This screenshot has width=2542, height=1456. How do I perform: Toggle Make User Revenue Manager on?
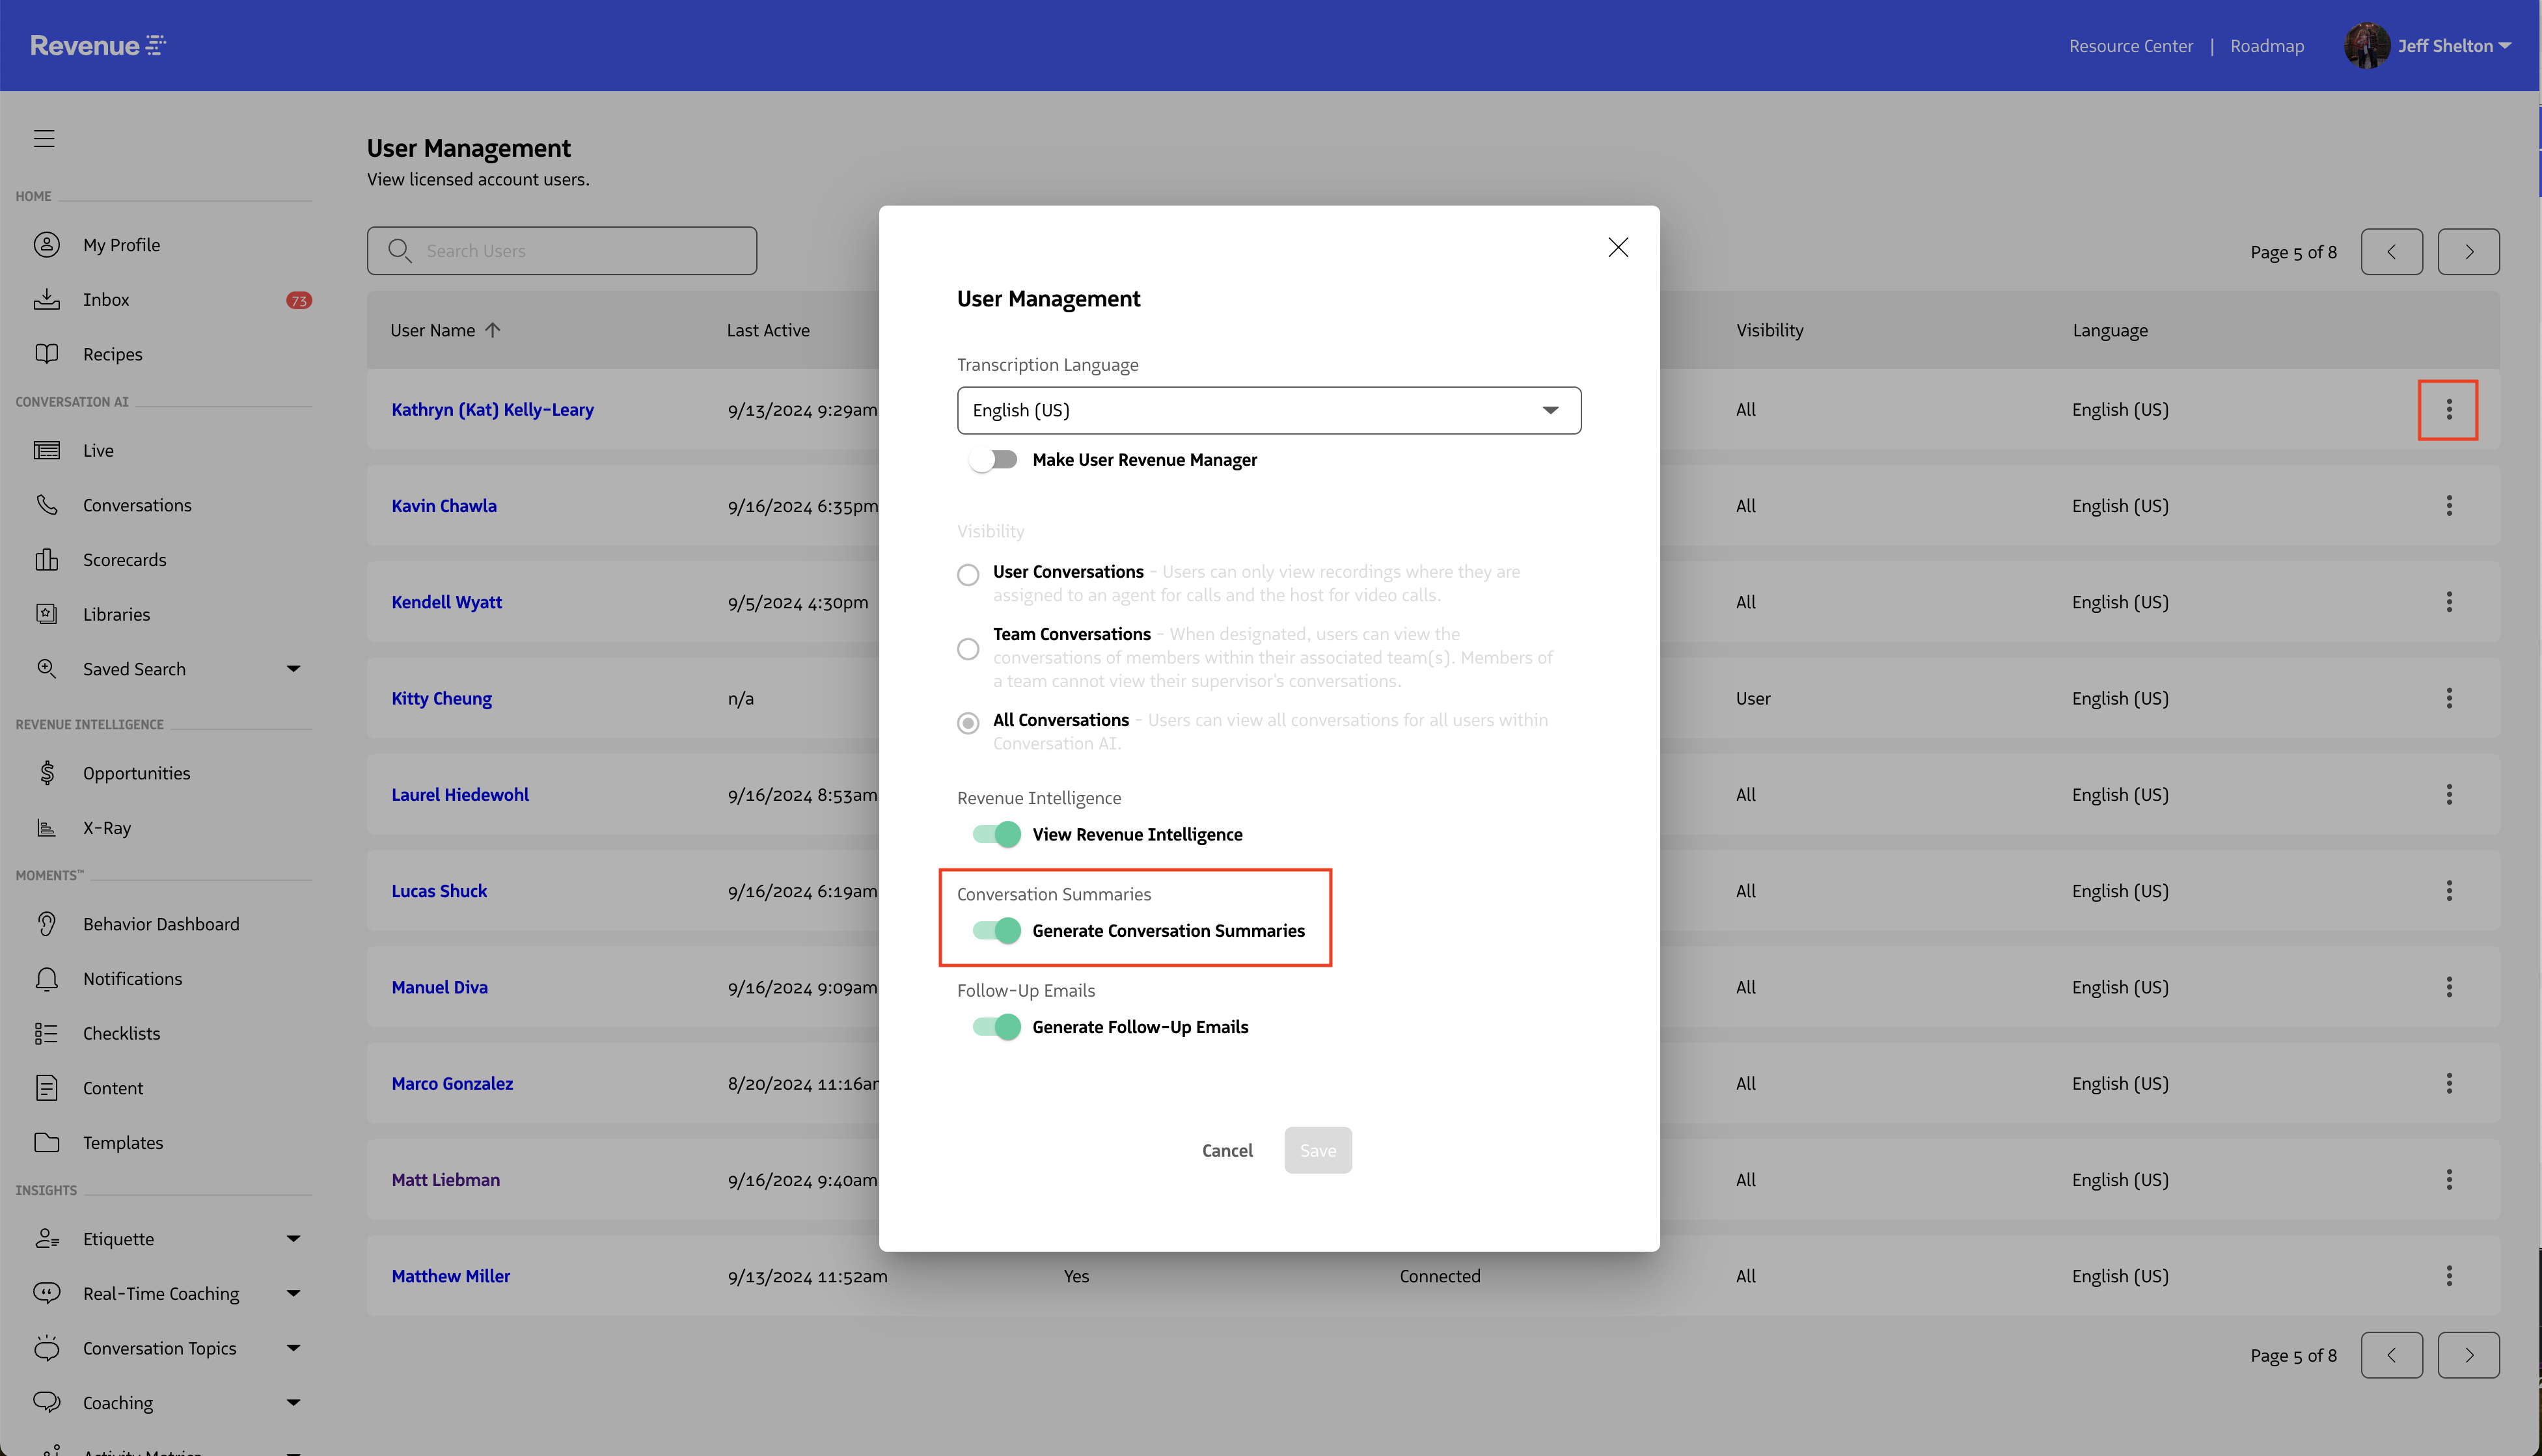993,459
